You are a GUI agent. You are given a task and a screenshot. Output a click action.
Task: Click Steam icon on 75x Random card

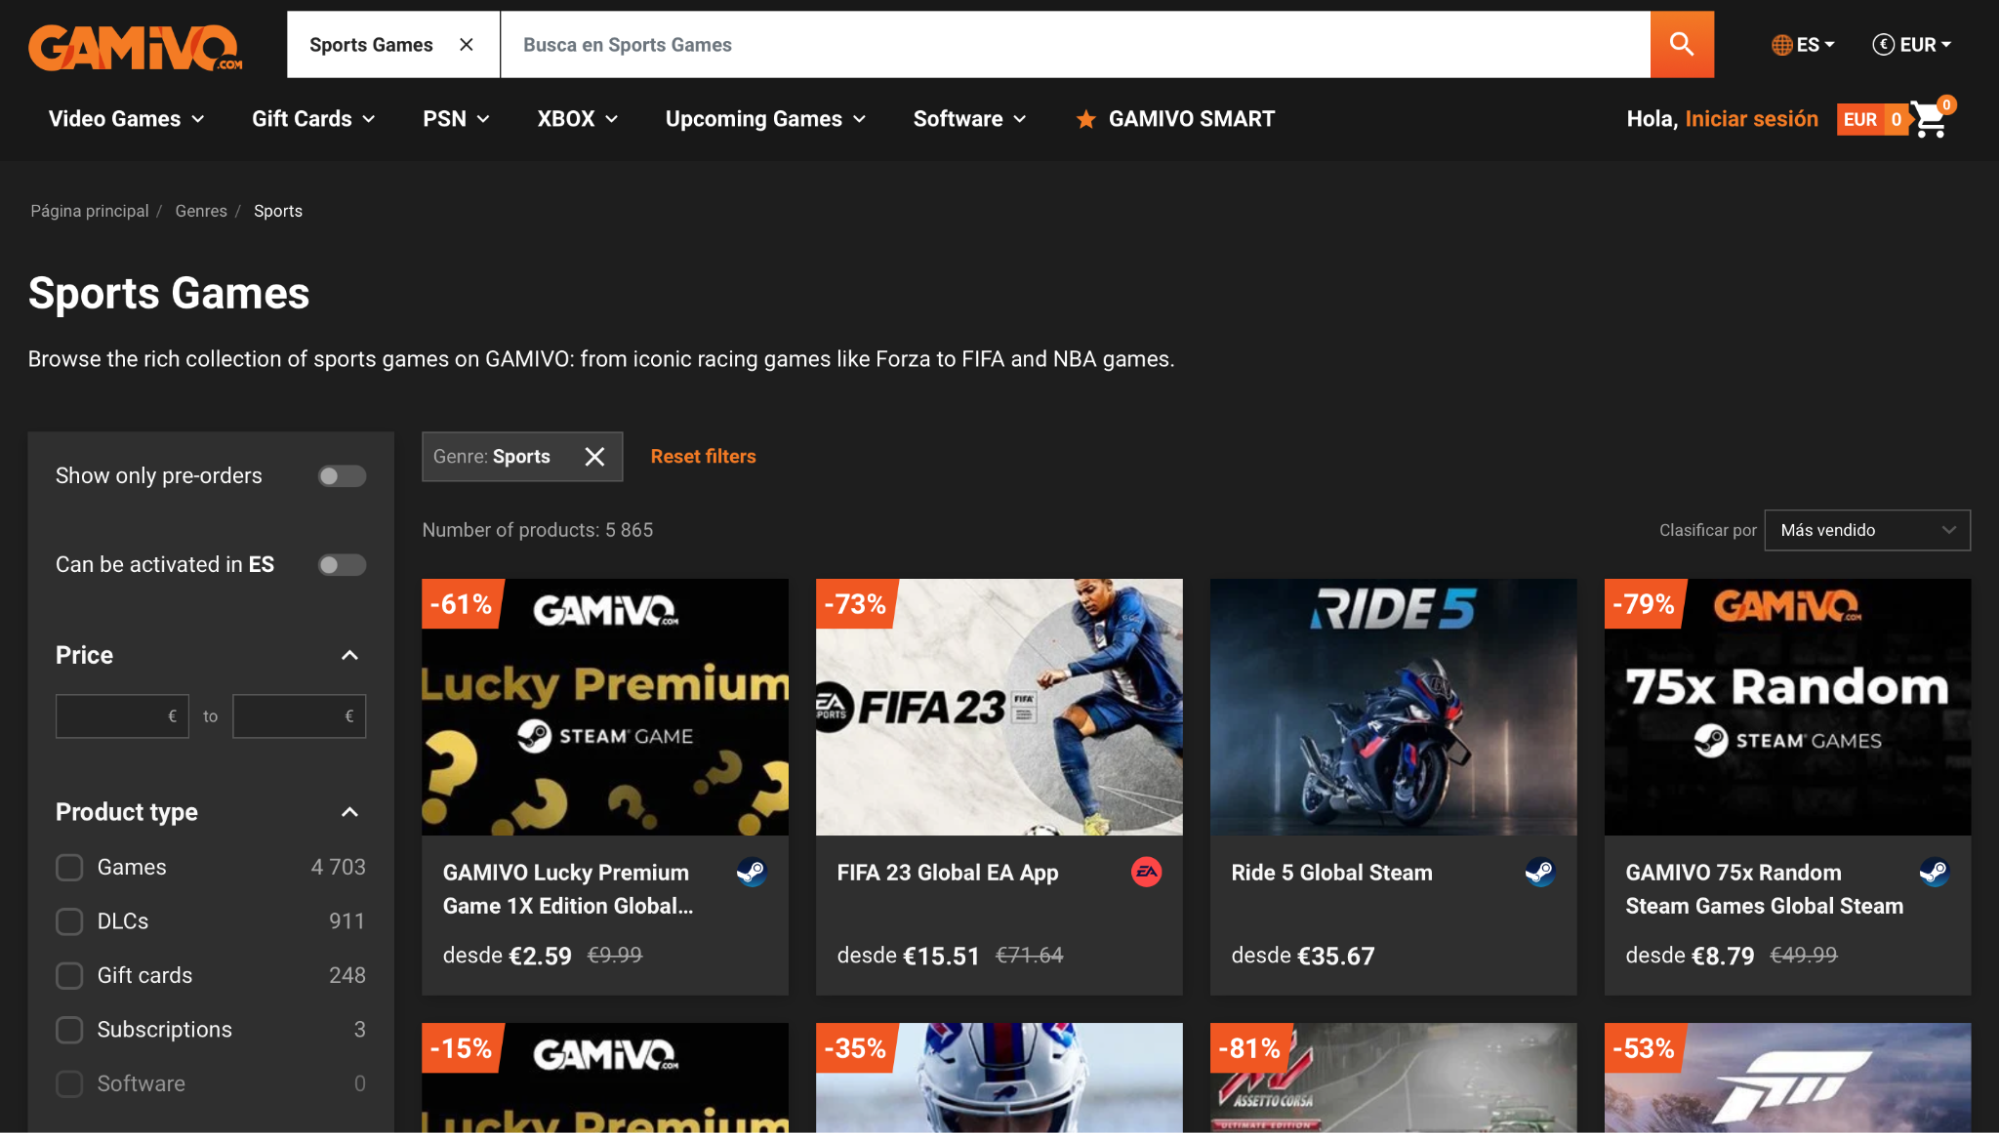click(x=1934, y=872)
